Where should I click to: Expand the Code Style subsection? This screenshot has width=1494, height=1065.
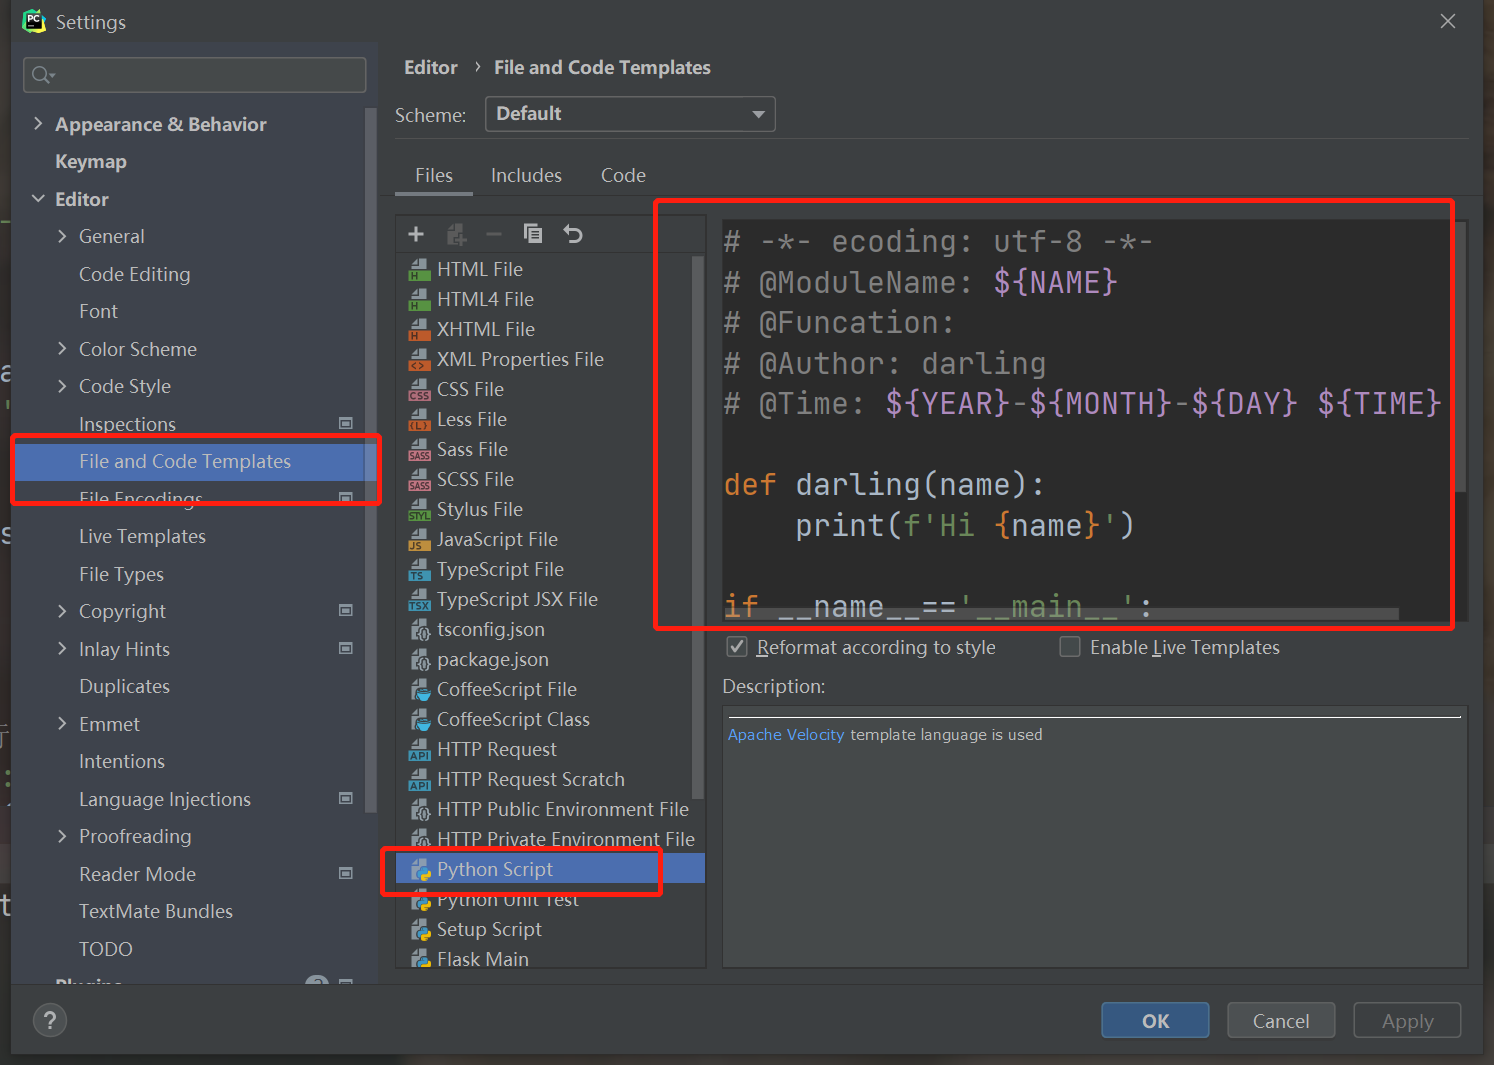(62, 386)
